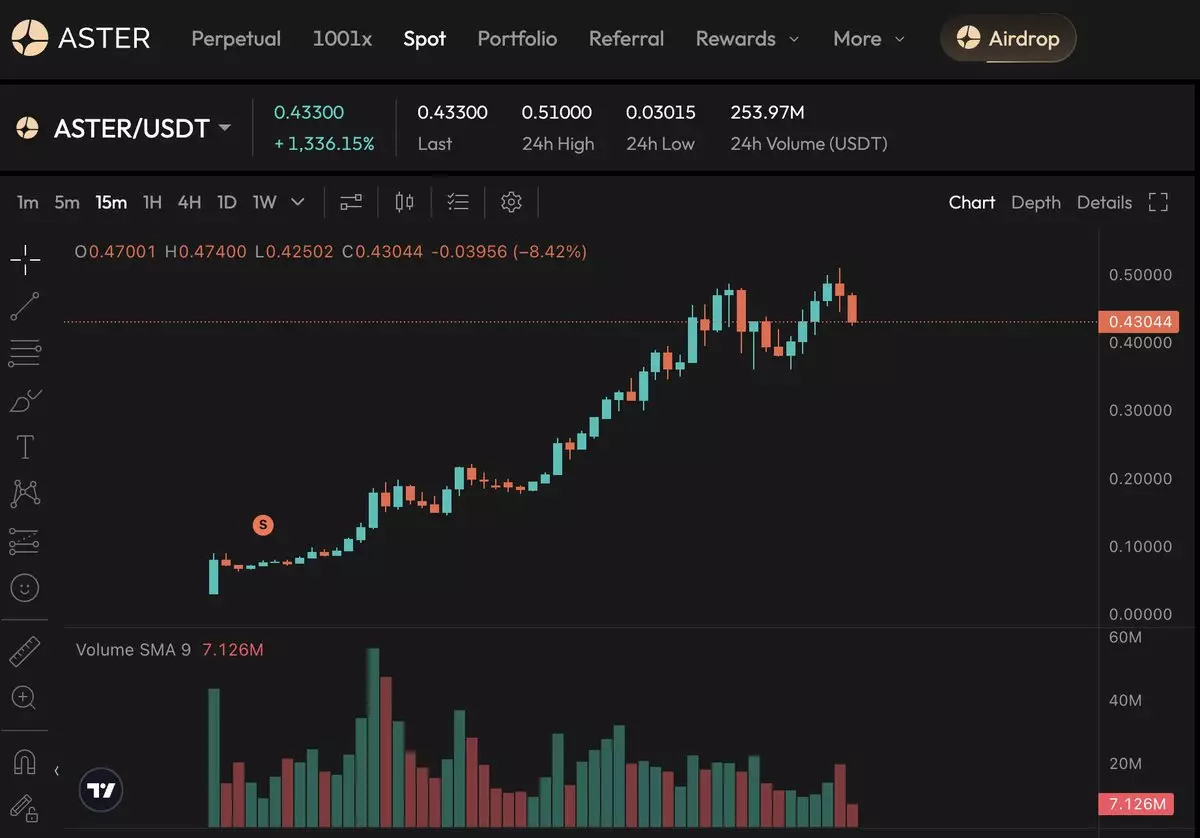Click the zoom in magnifier tool
The height and width of the screenshot is (838, 1200).
click(26, 698)
